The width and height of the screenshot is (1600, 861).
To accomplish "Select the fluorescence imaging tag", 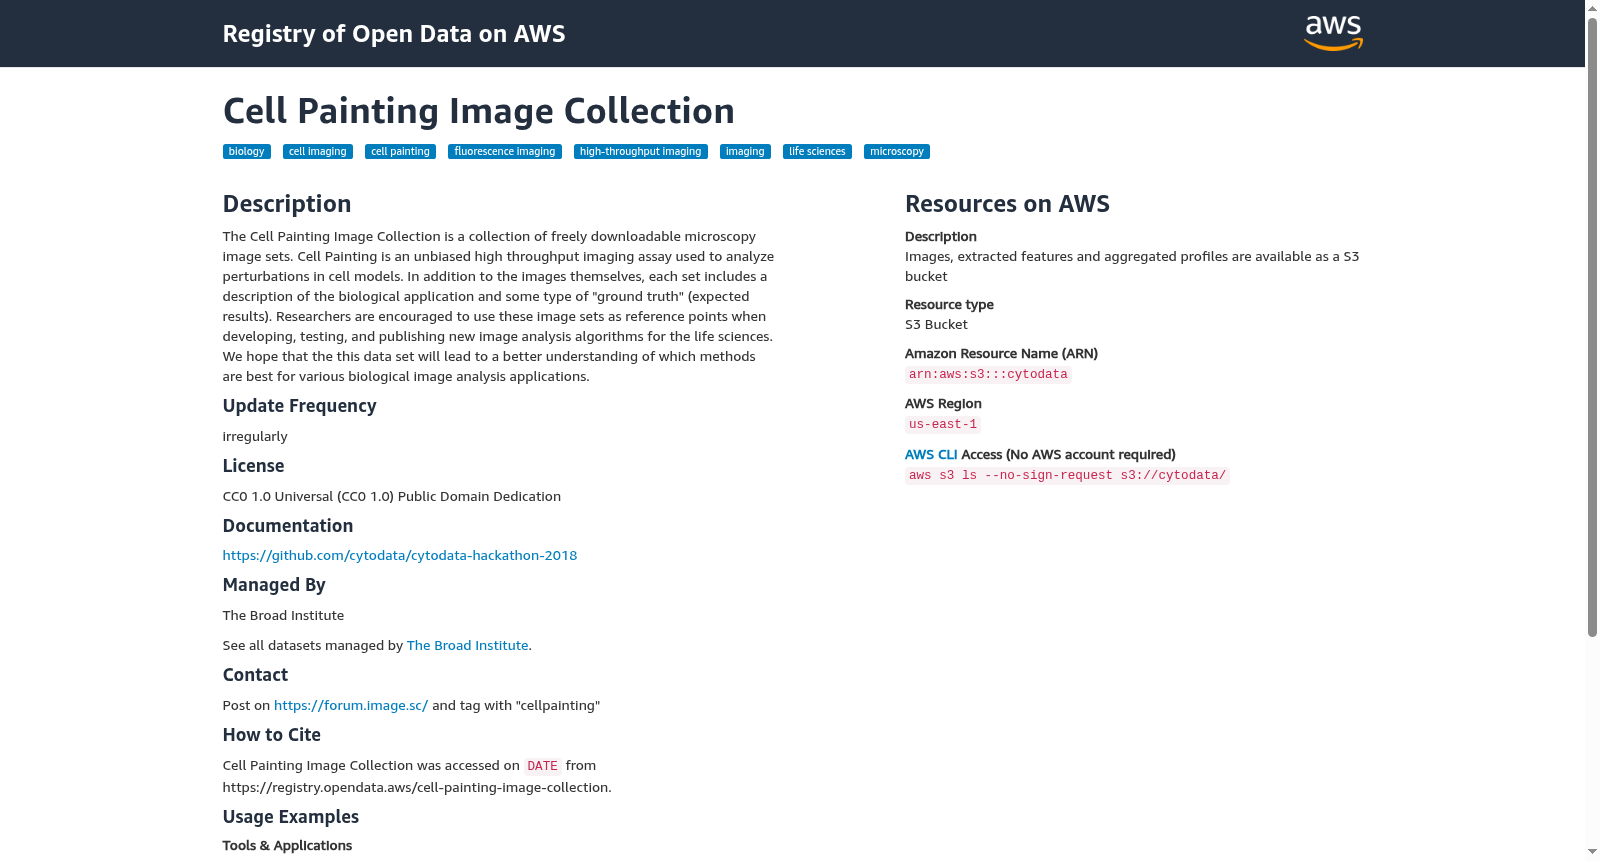I will (505, 152).
